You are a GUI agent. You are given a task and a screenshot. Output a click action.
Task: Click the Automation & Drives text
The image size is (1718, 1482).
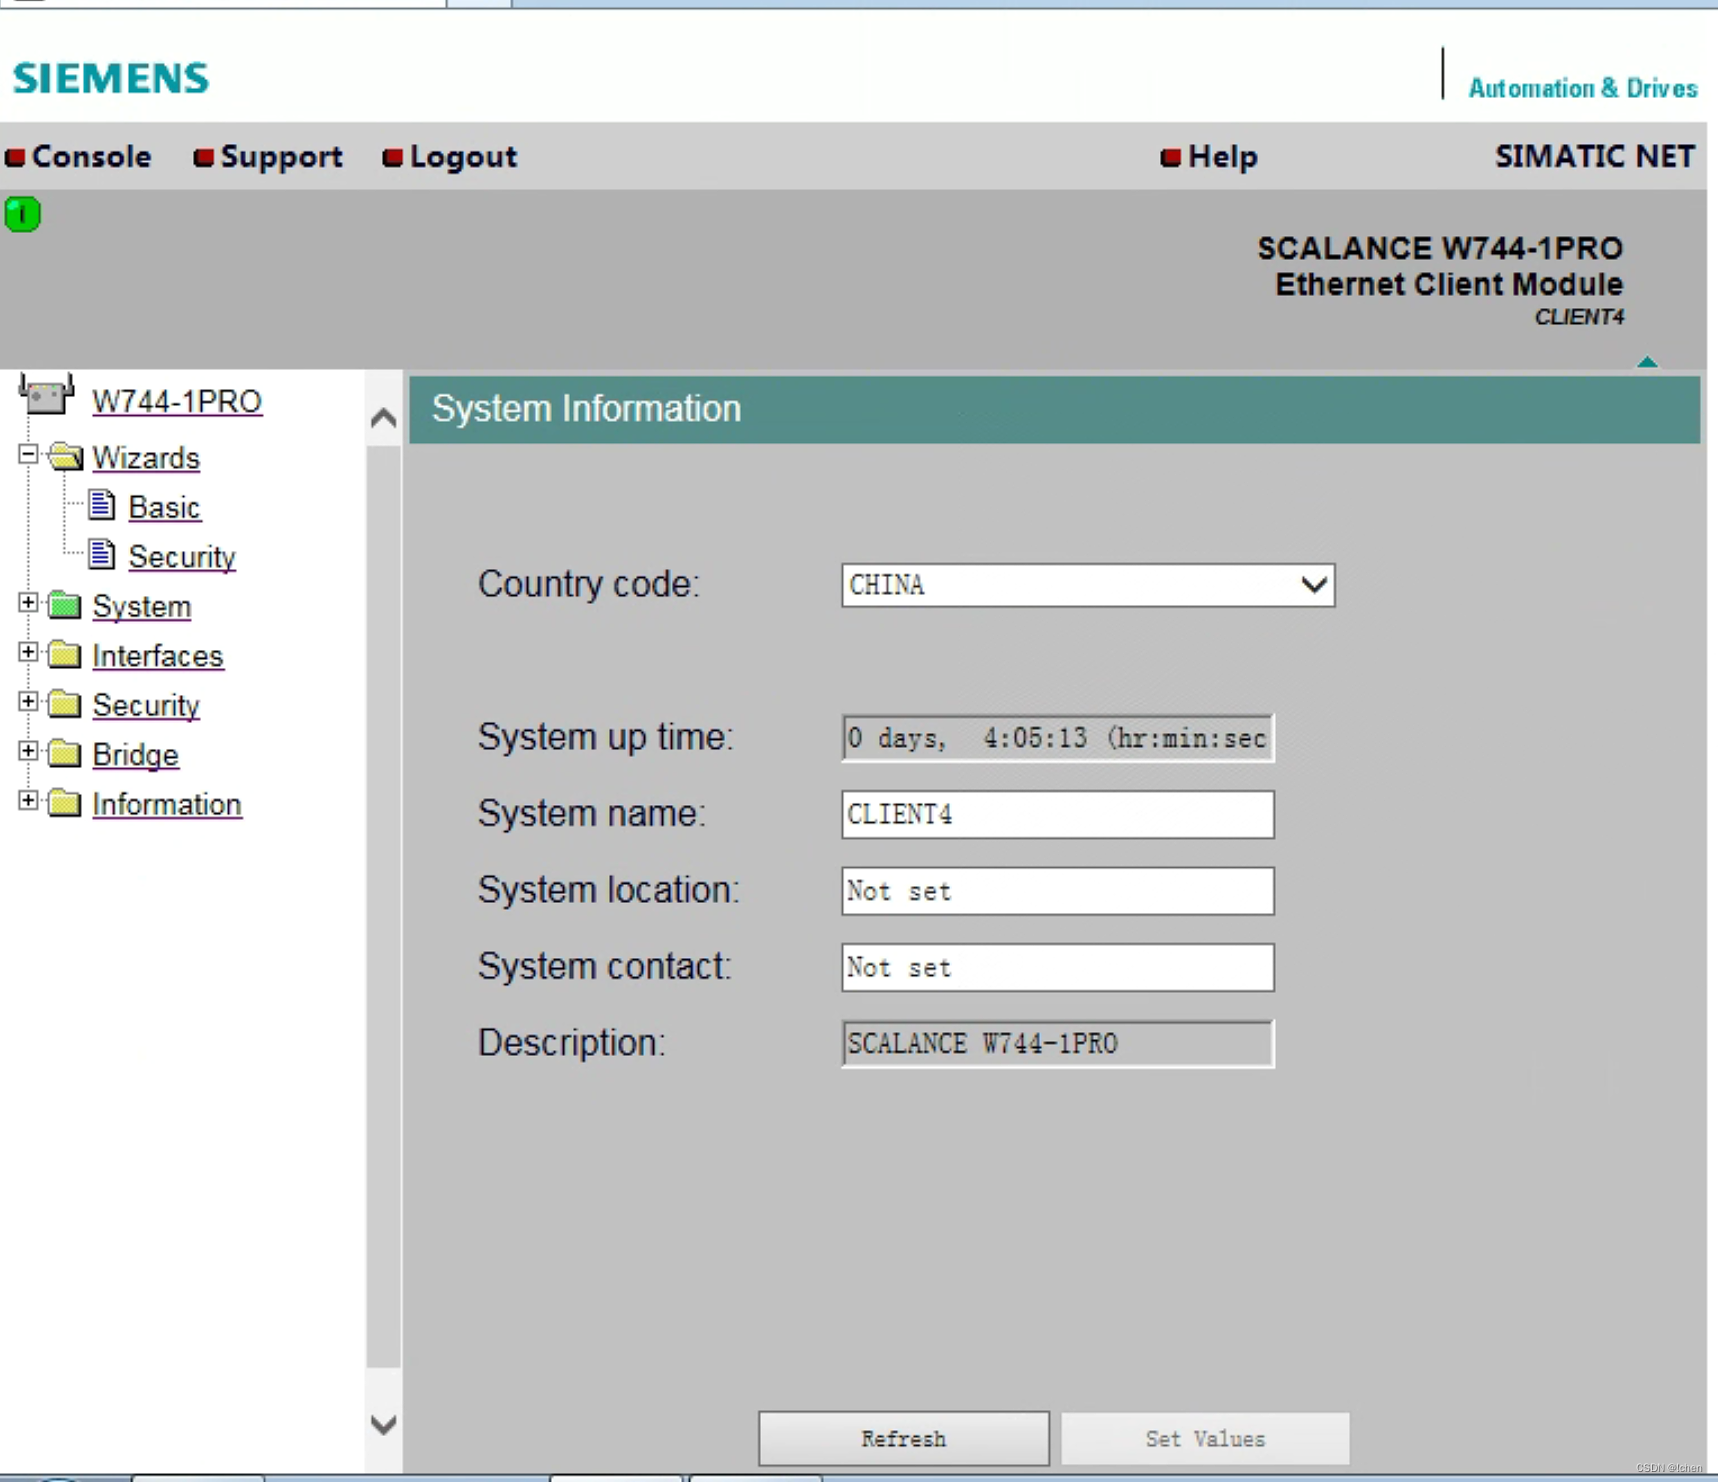(x=1582, y=88)
